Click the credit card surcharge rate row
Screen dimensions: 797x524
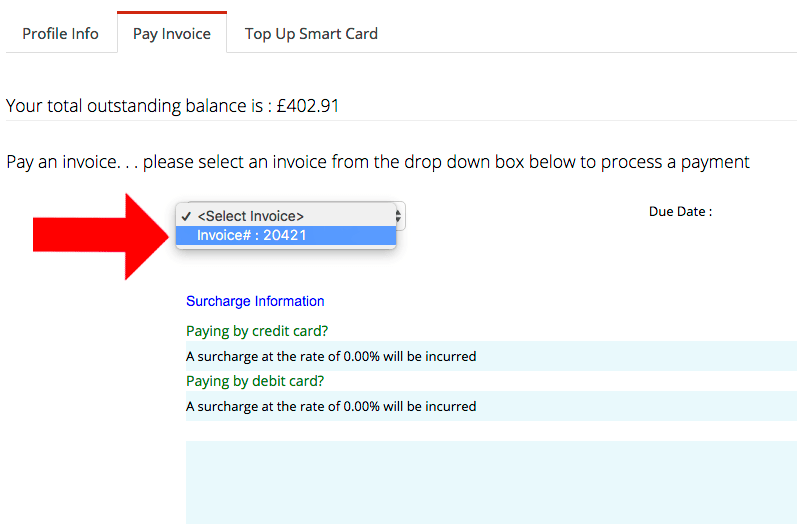click(x=491, y=356)
